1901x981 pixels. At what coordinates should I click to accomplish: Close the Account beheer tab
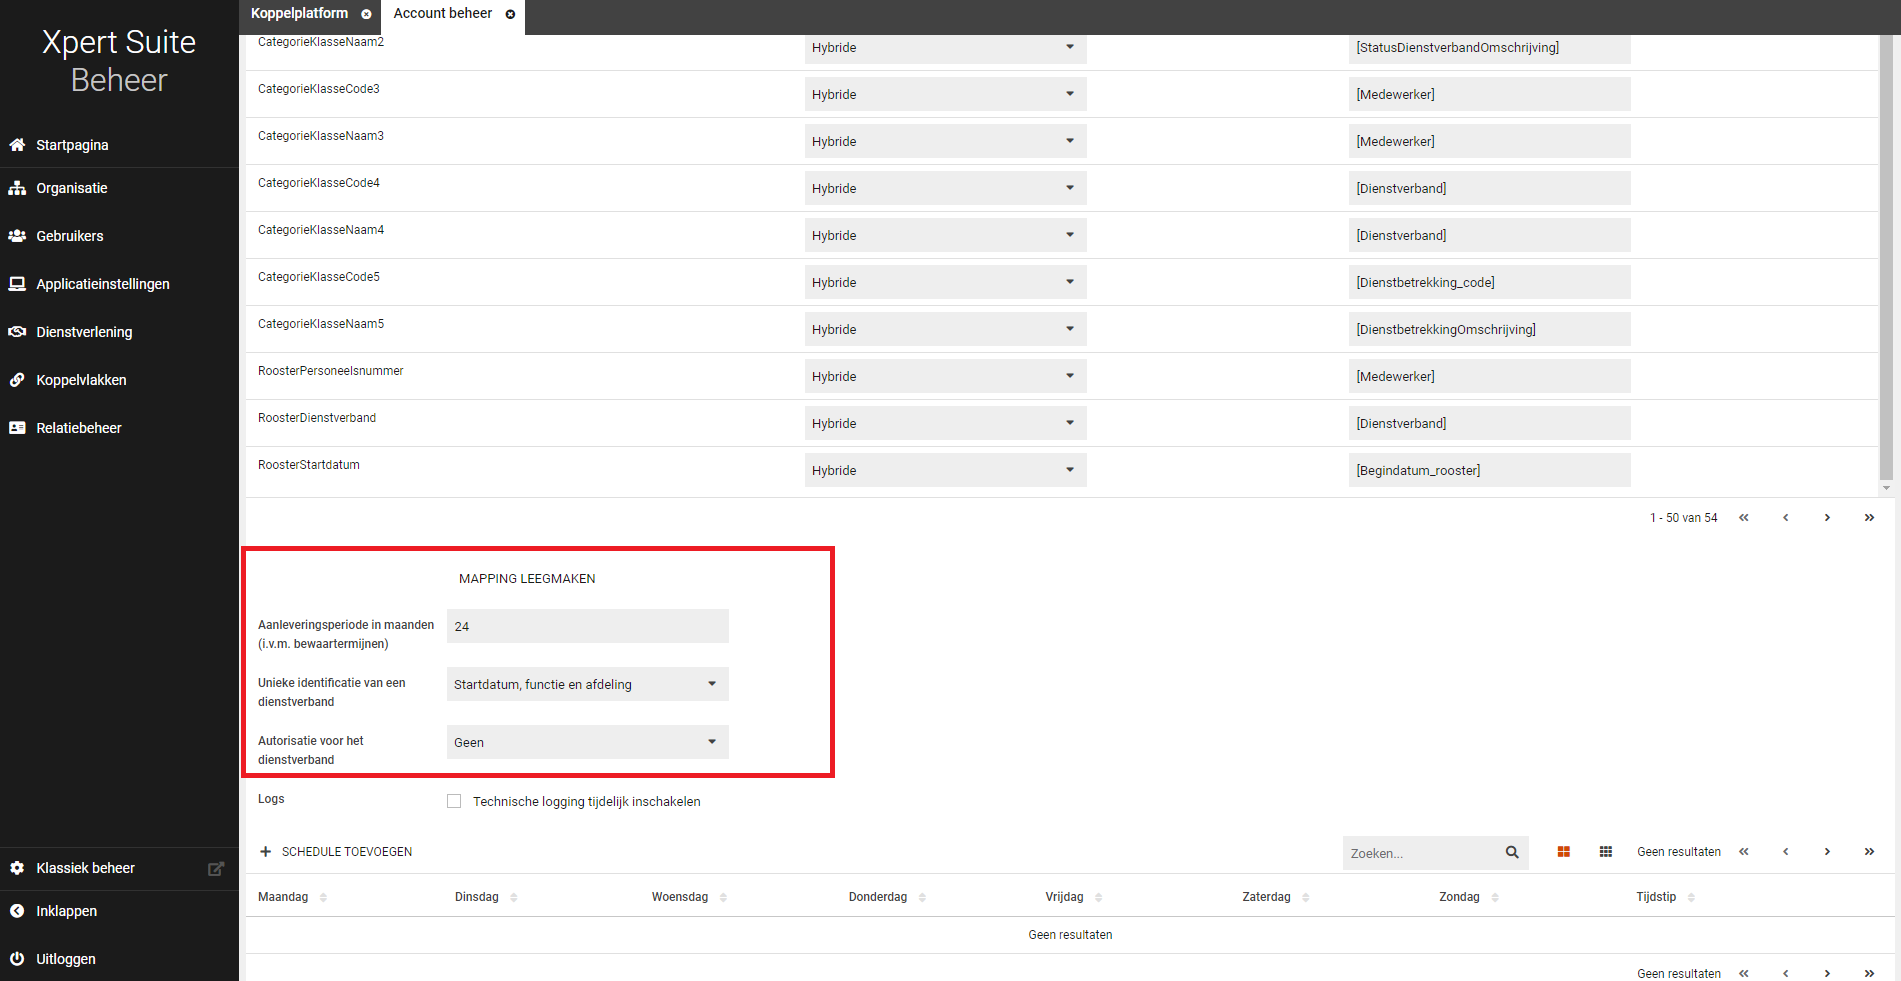tap(510, 14)
